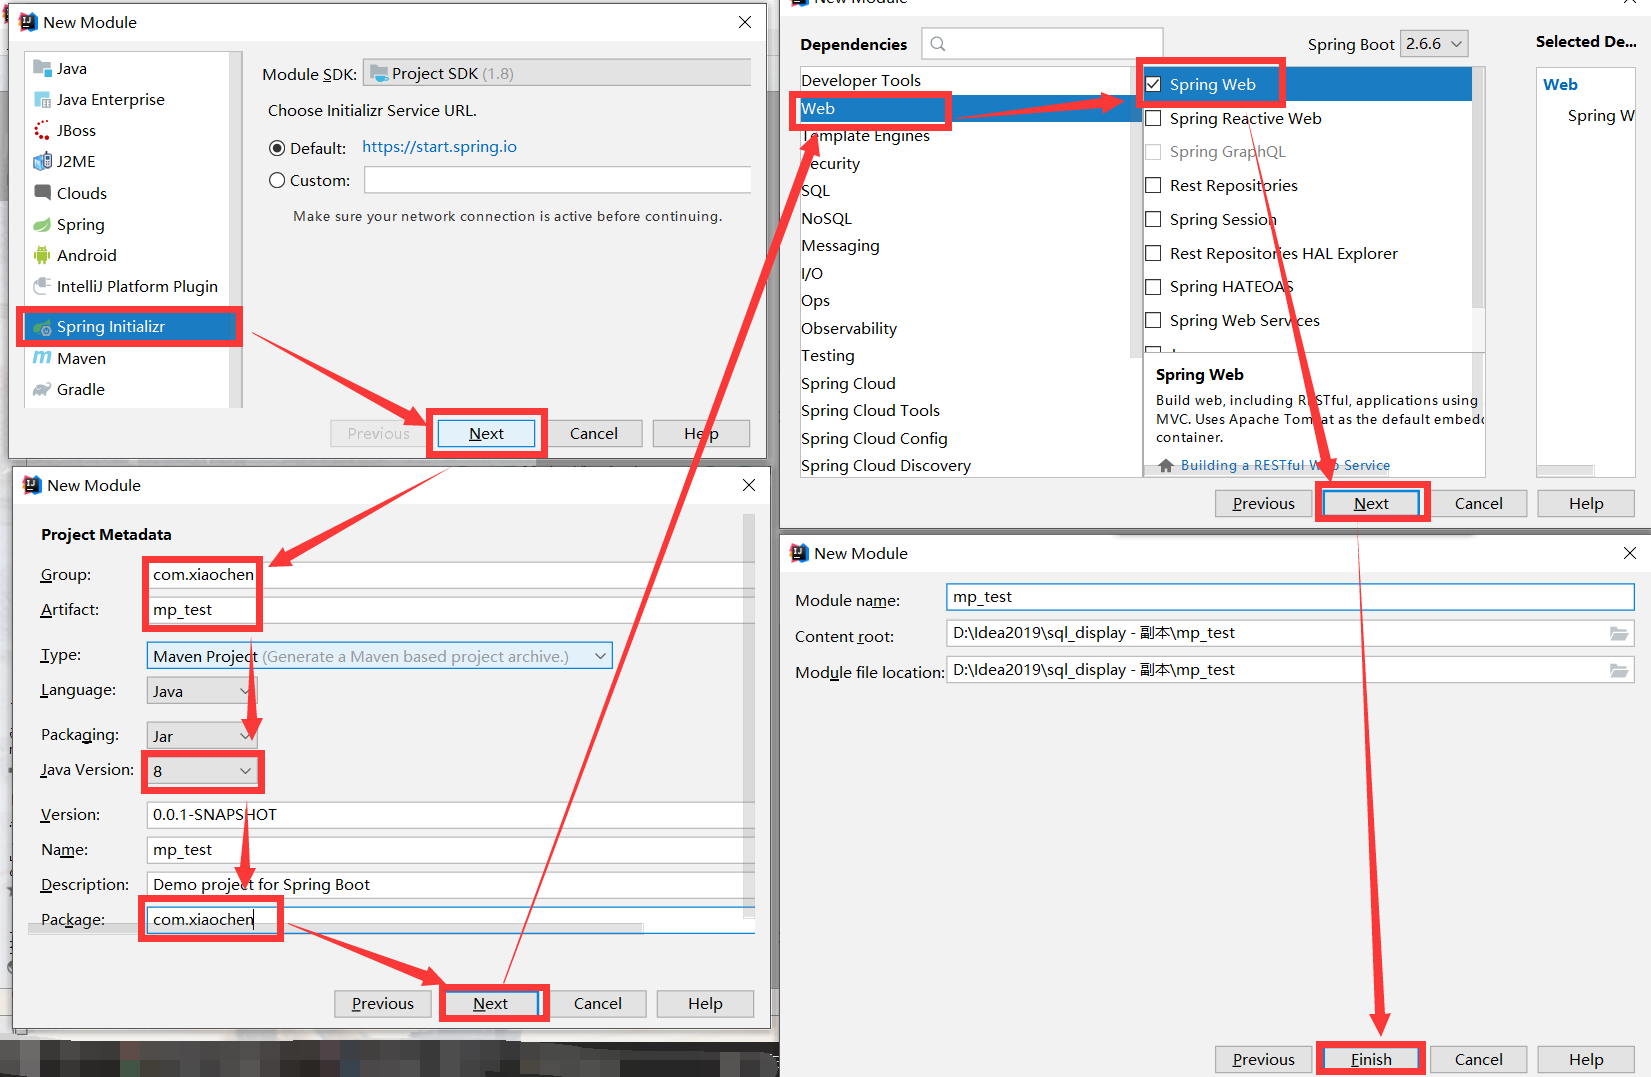
Task: Choose the Clouds module icon
Action: tap(42, 192)
